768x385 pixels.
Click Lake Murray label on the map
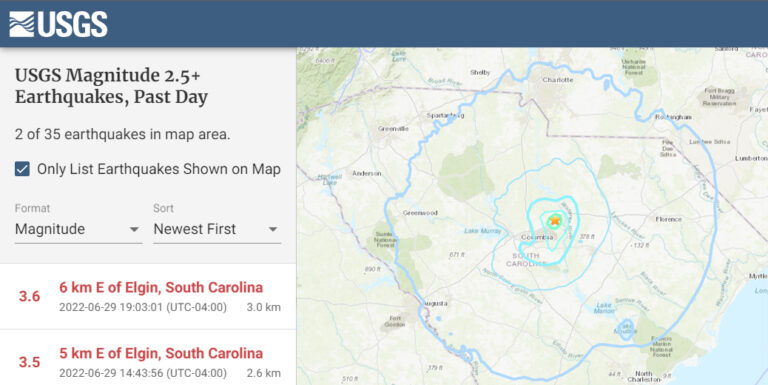tap(482, 231)
